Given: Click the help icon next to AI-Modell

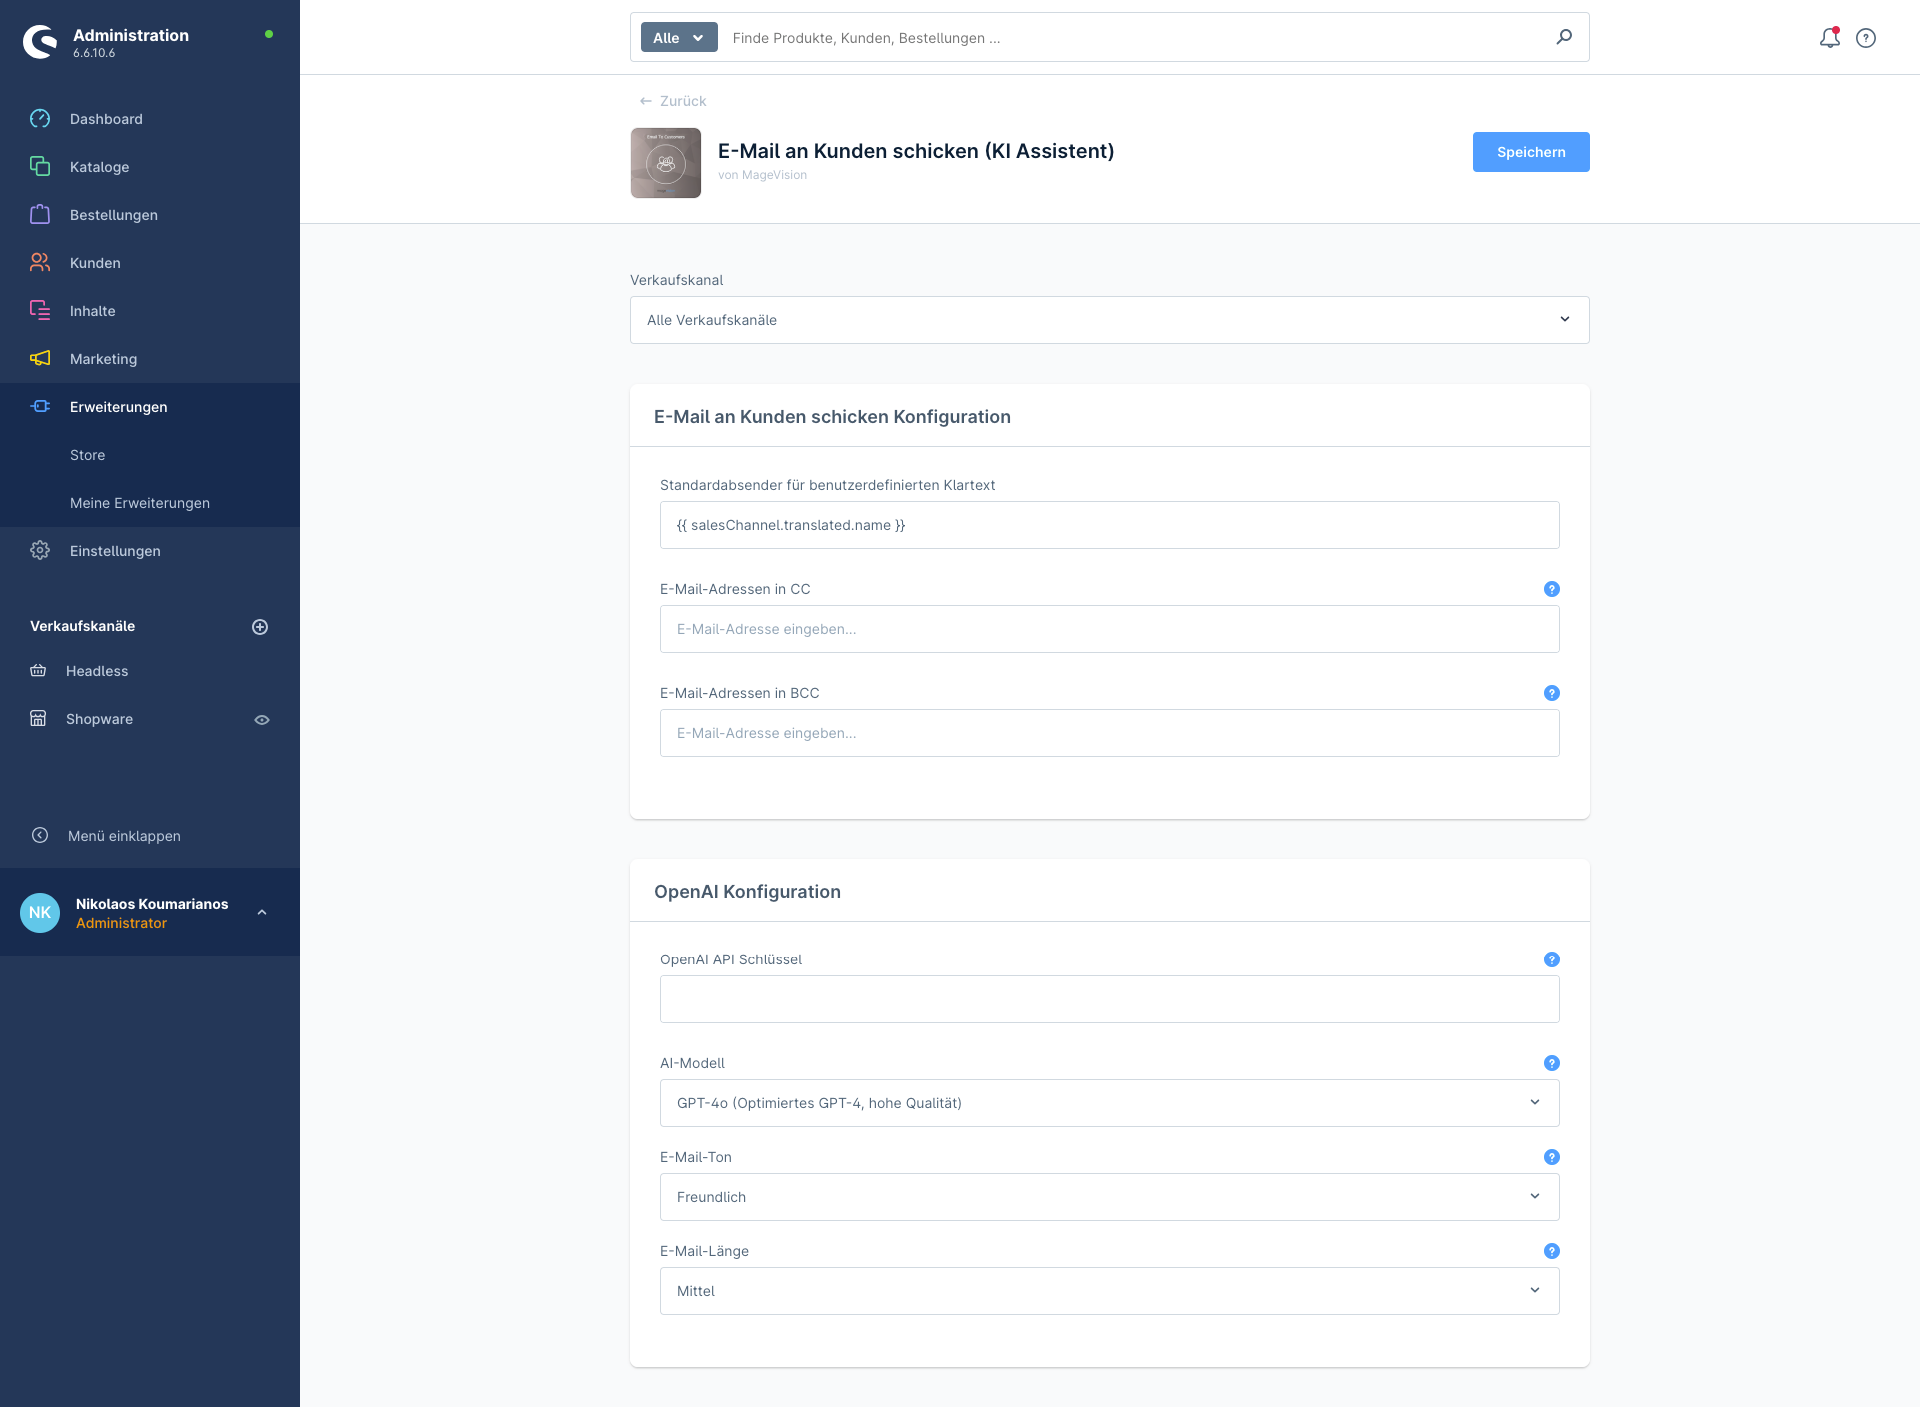Looking at the screenshot, I should click(1552, 1063).
